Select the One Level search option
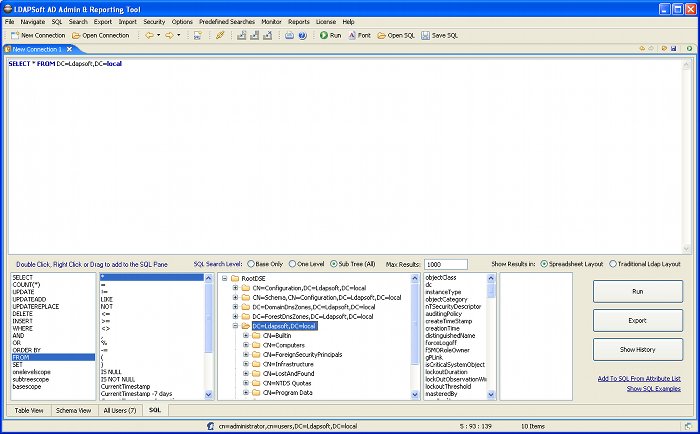 pyautogui.click(x=294, y=264)
